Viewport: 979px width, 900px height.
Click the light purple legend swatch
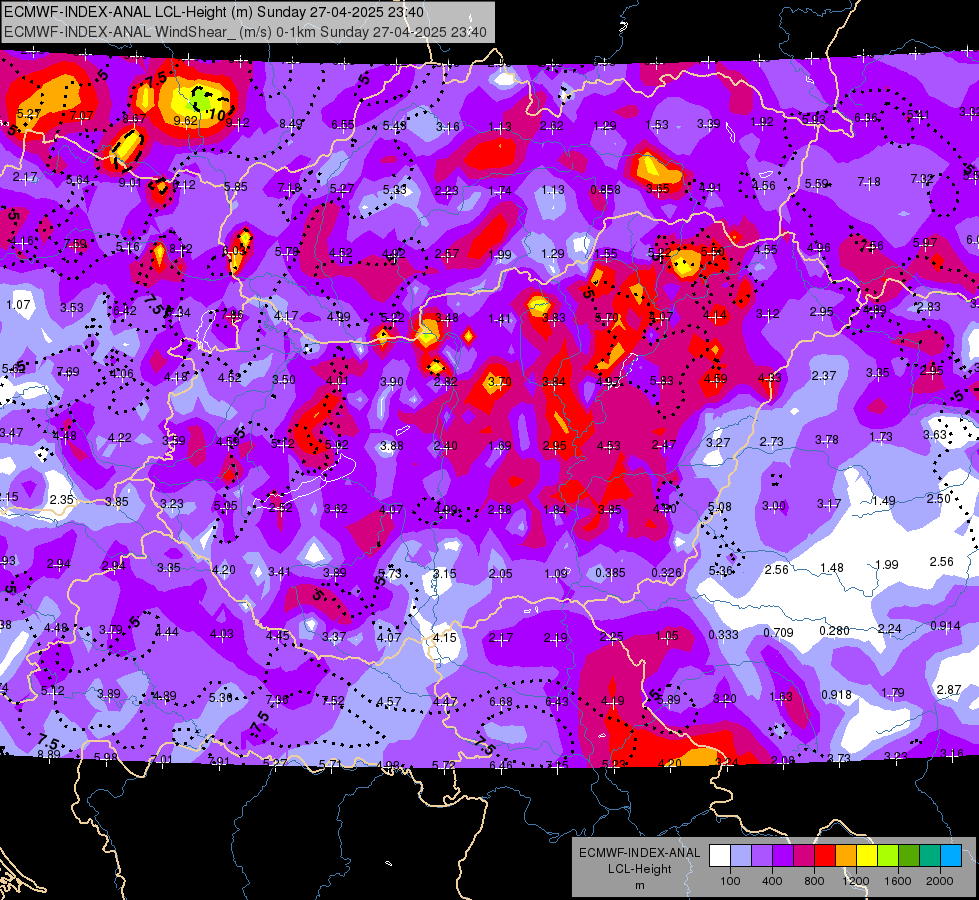coord(762,856)
